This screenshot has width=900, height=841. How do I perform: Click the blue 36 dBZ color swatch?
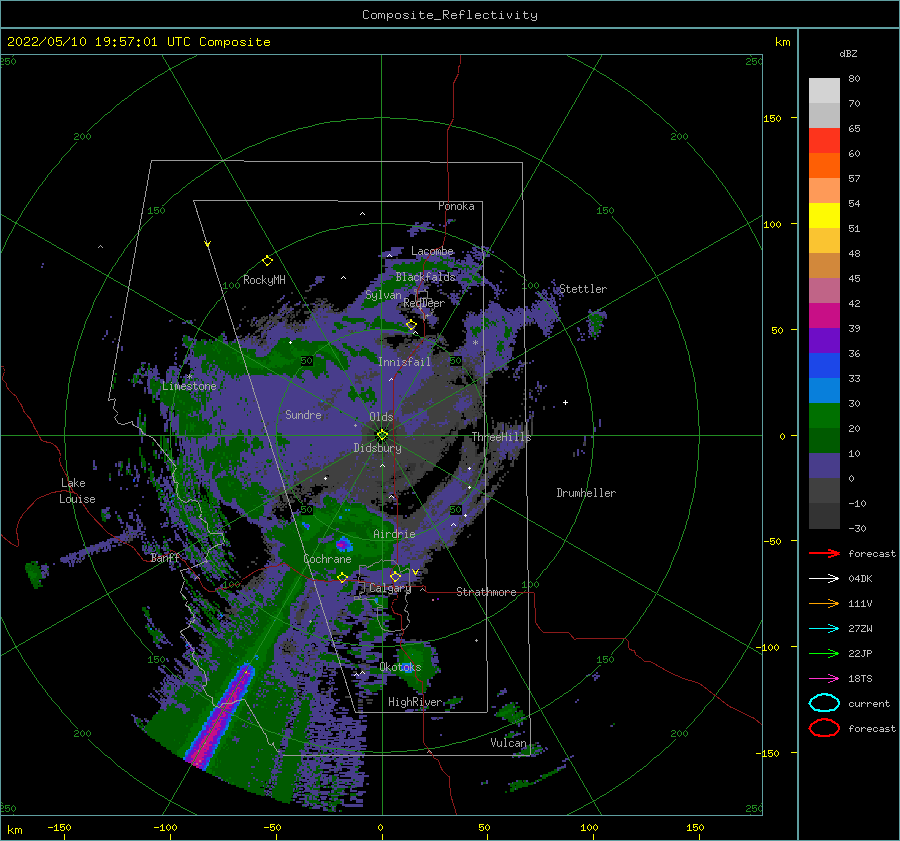click(x=824, y=366)
